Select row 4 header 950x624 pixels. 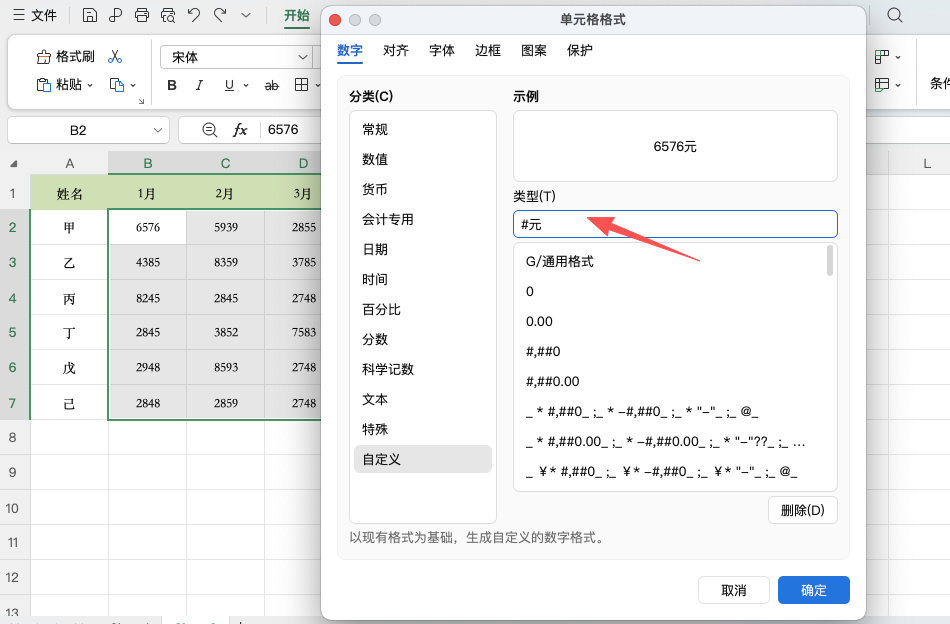pyautogui.click(x=13, y=298)
